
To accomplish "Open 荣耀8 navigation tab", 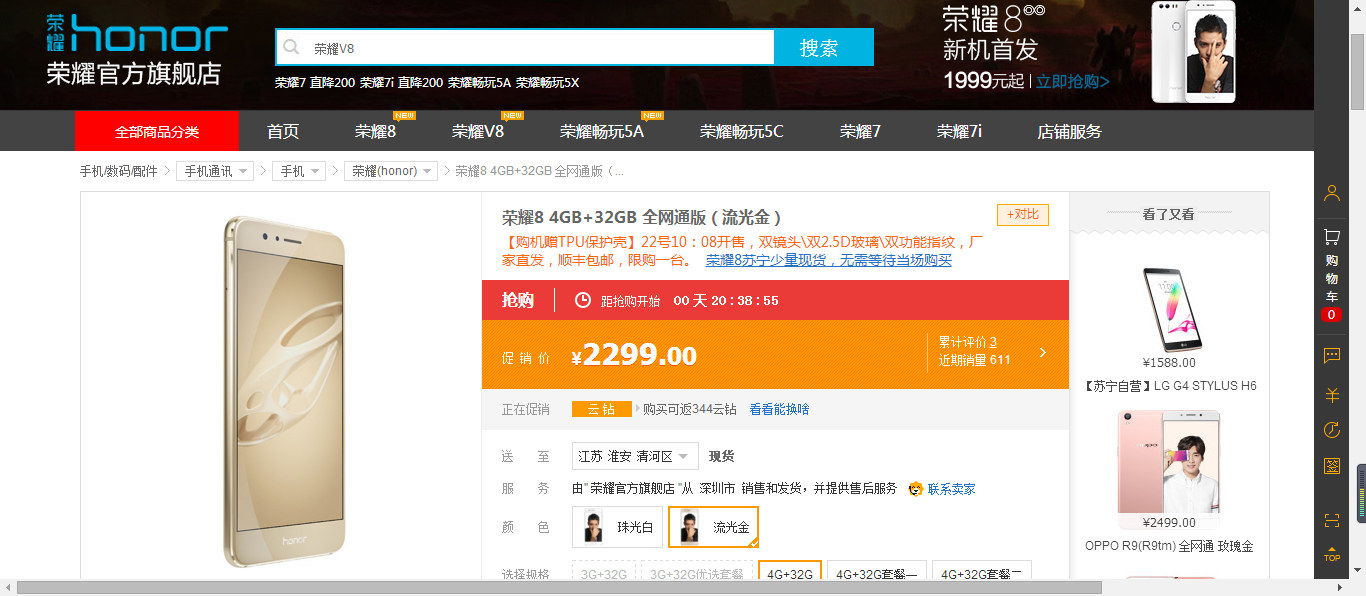I will 375,131.
